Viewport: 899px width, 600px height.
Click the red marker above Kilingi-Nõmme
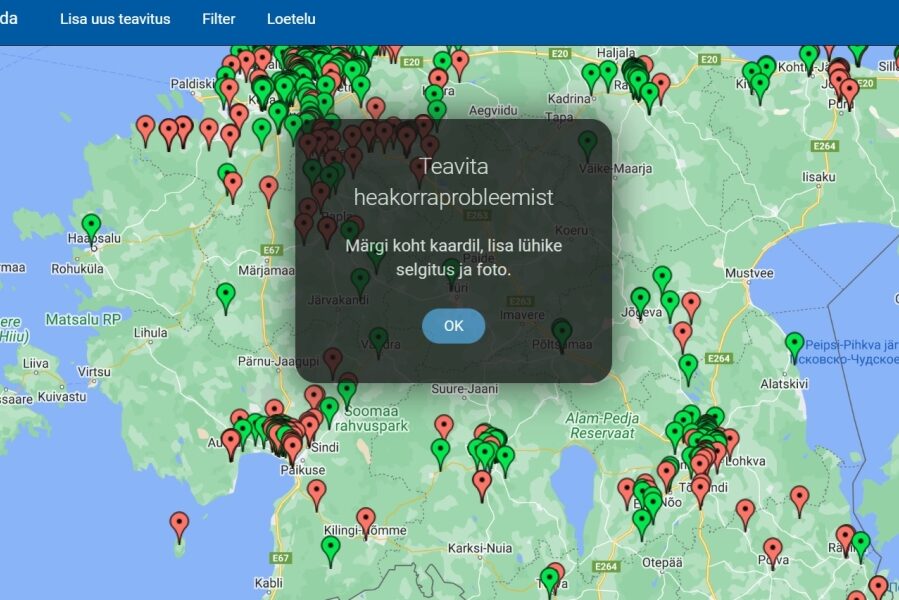tap(366, 519)
